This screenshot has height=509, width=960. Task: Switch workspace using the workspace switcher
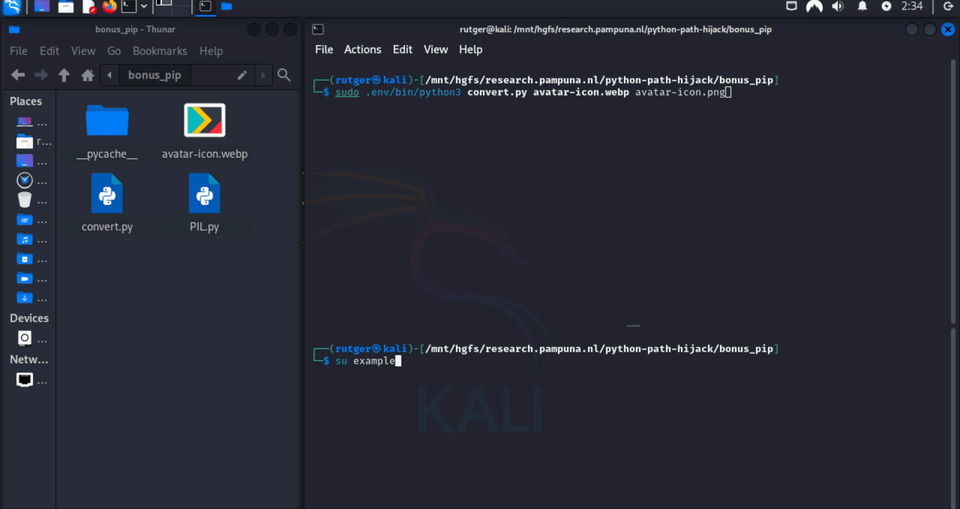[171, 7]
